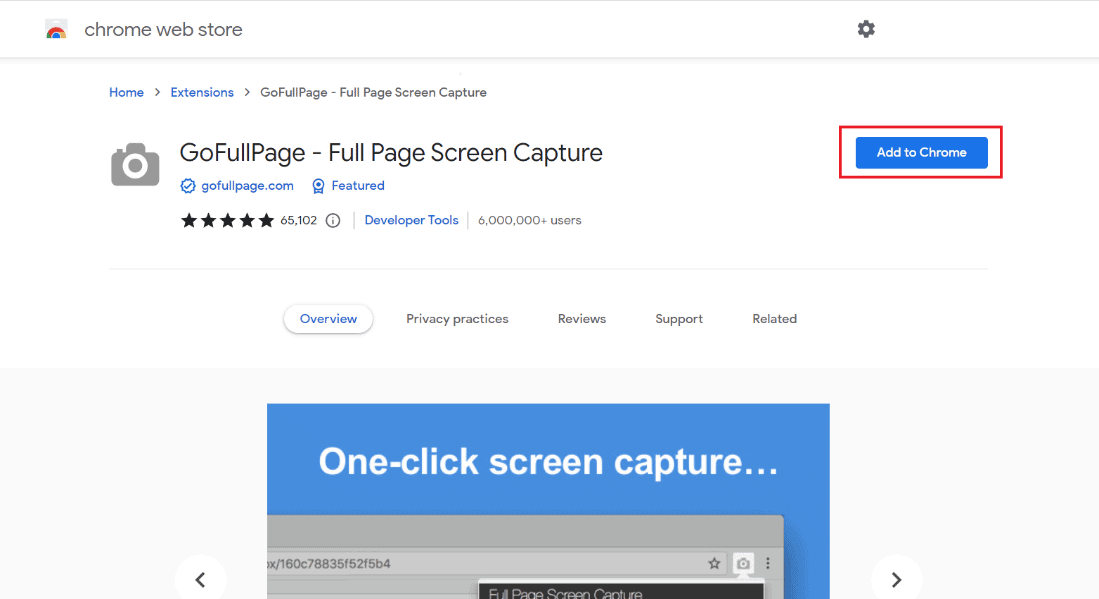Image resolution: width=1099 pixels, height=599 pixels.
Task: Click the three-dot menu in the preview image
Action: [x=768, y=563]
